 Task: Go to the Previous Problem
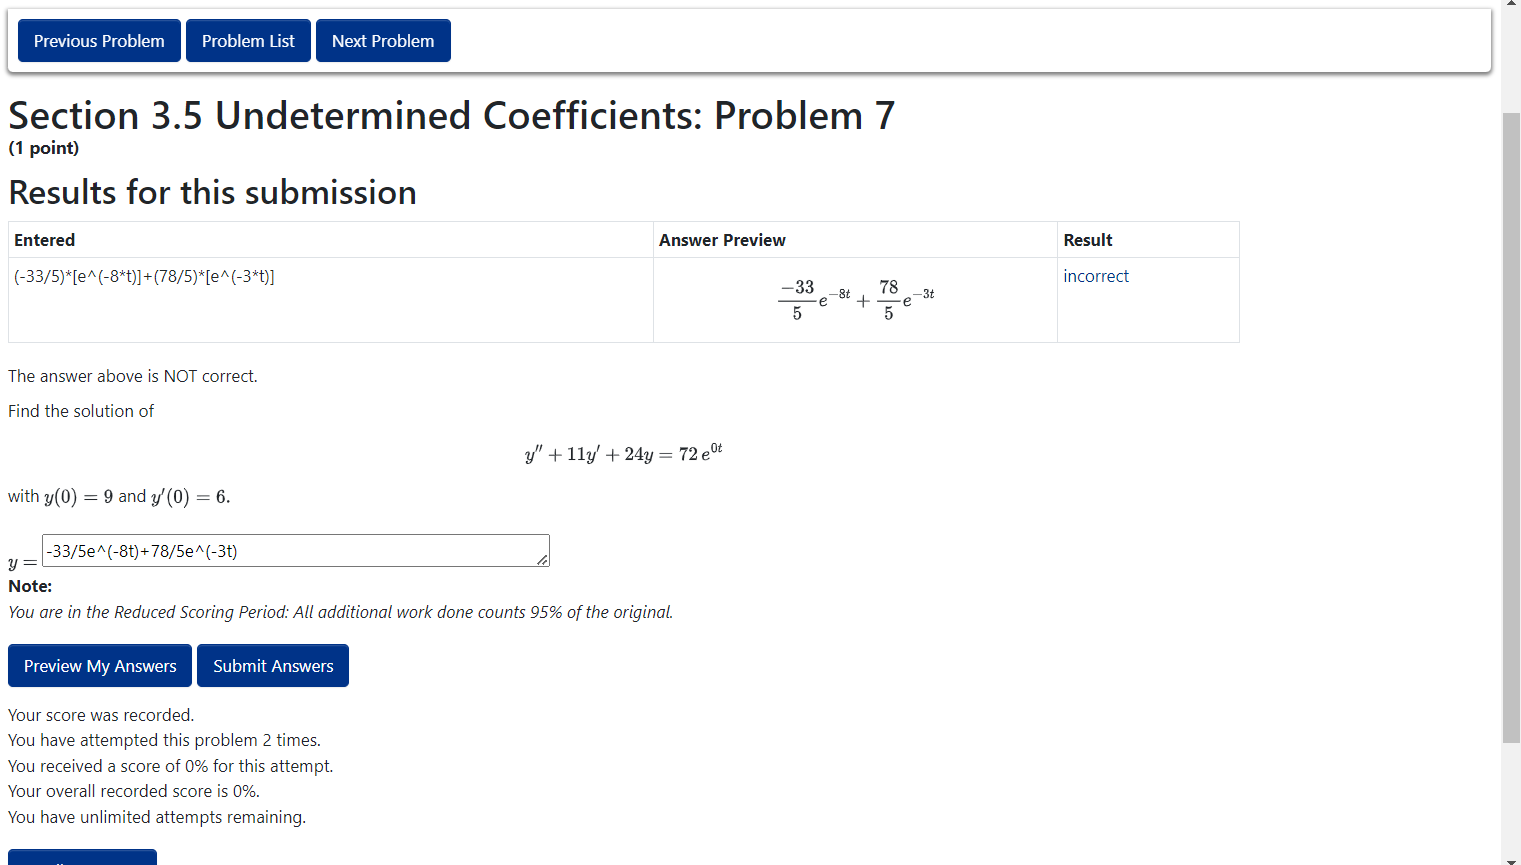coord(99,41)
